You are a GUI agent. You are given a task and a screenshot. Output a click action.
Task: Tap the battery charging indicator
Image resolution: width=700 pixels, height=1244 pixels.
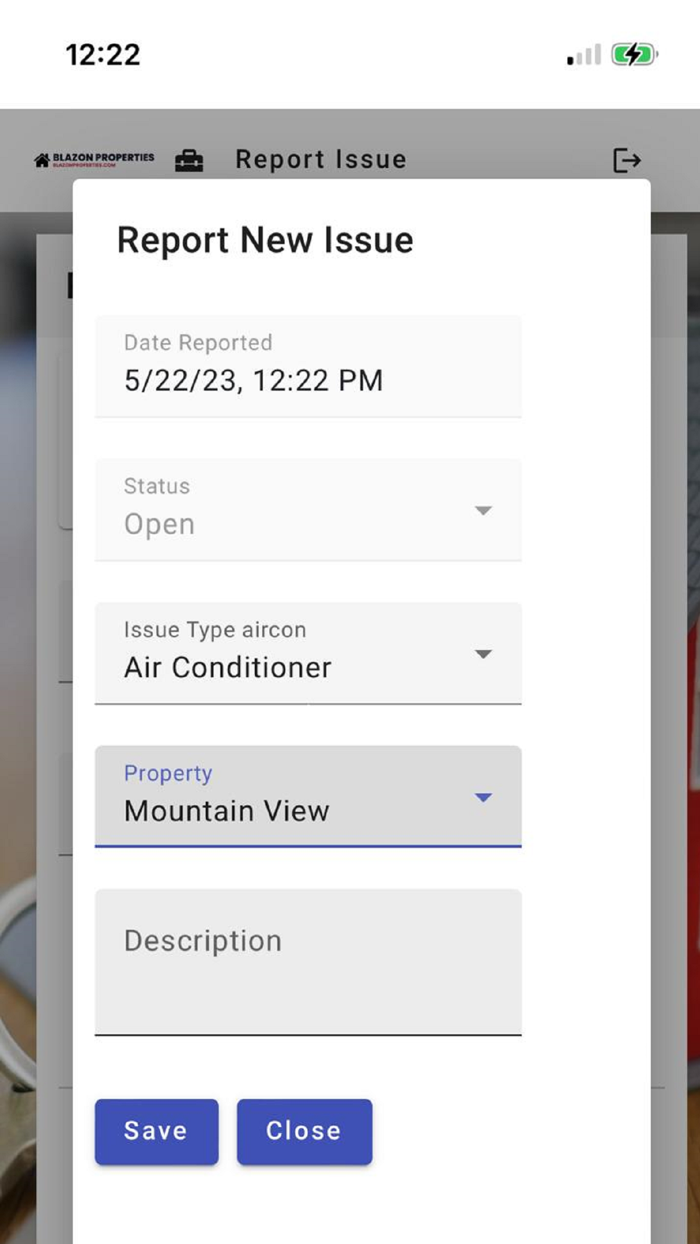[634, 55]
